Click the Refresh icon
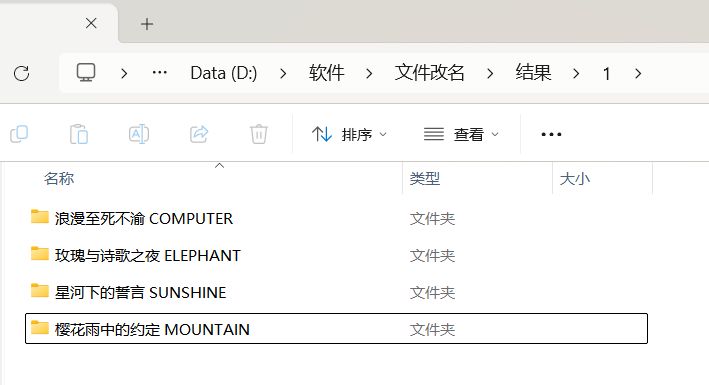The image size is (709, 385). [21, 73]
